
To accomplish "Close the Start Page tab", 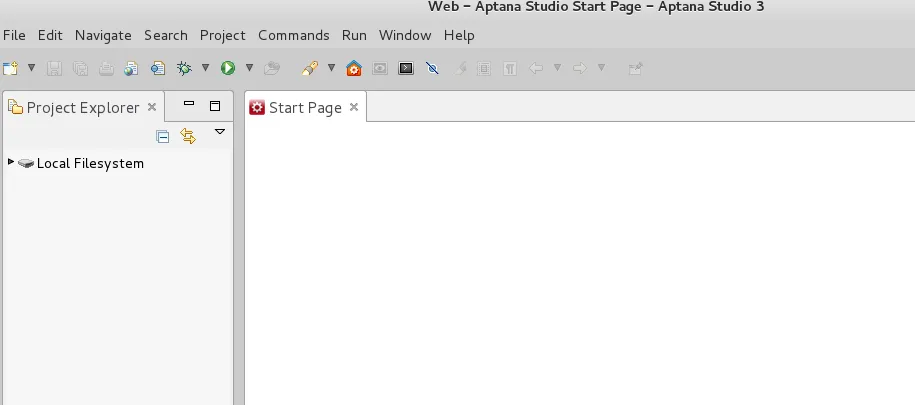I will click(354, 107).
